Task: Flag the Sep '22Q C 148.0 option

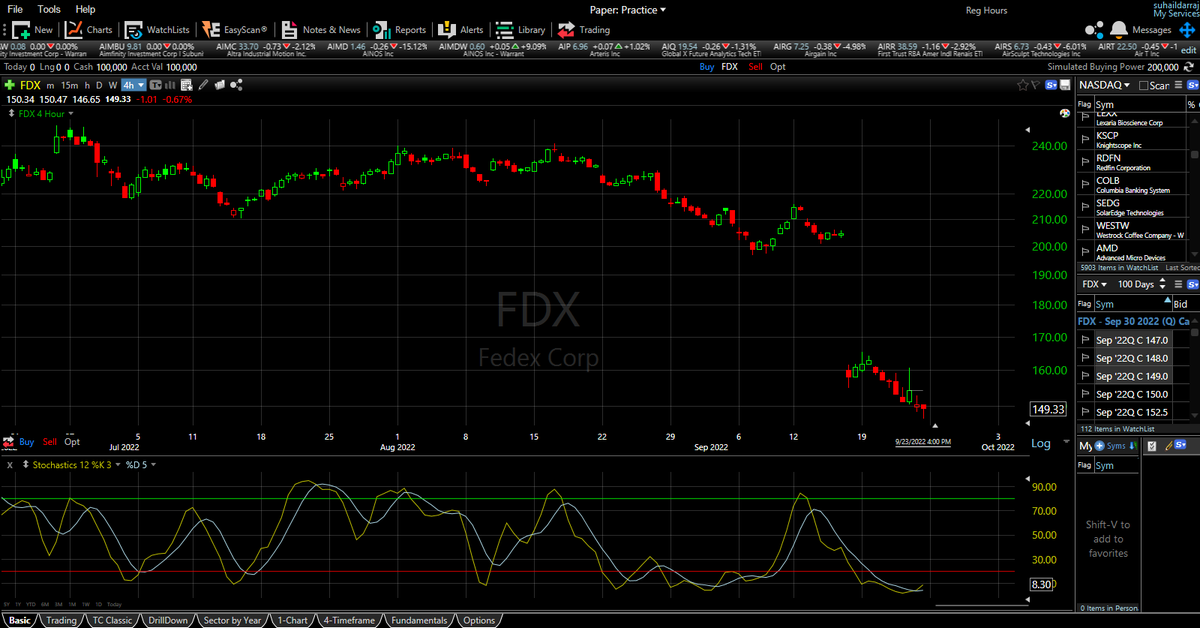Action: pos(1084,358)
